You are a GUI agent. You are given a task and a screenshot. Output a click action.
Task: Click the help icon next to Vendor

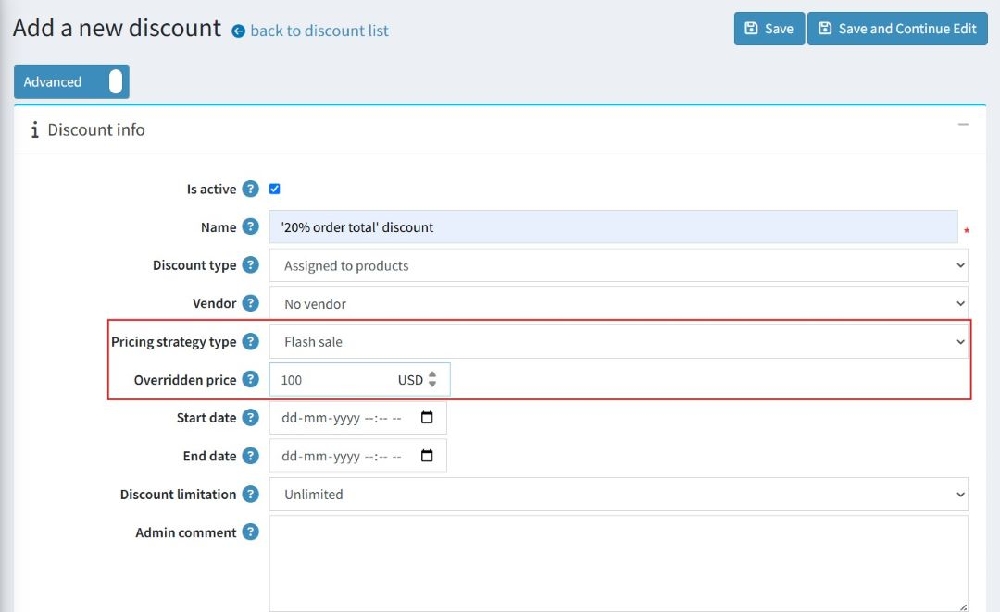click(x=251, y=303)
